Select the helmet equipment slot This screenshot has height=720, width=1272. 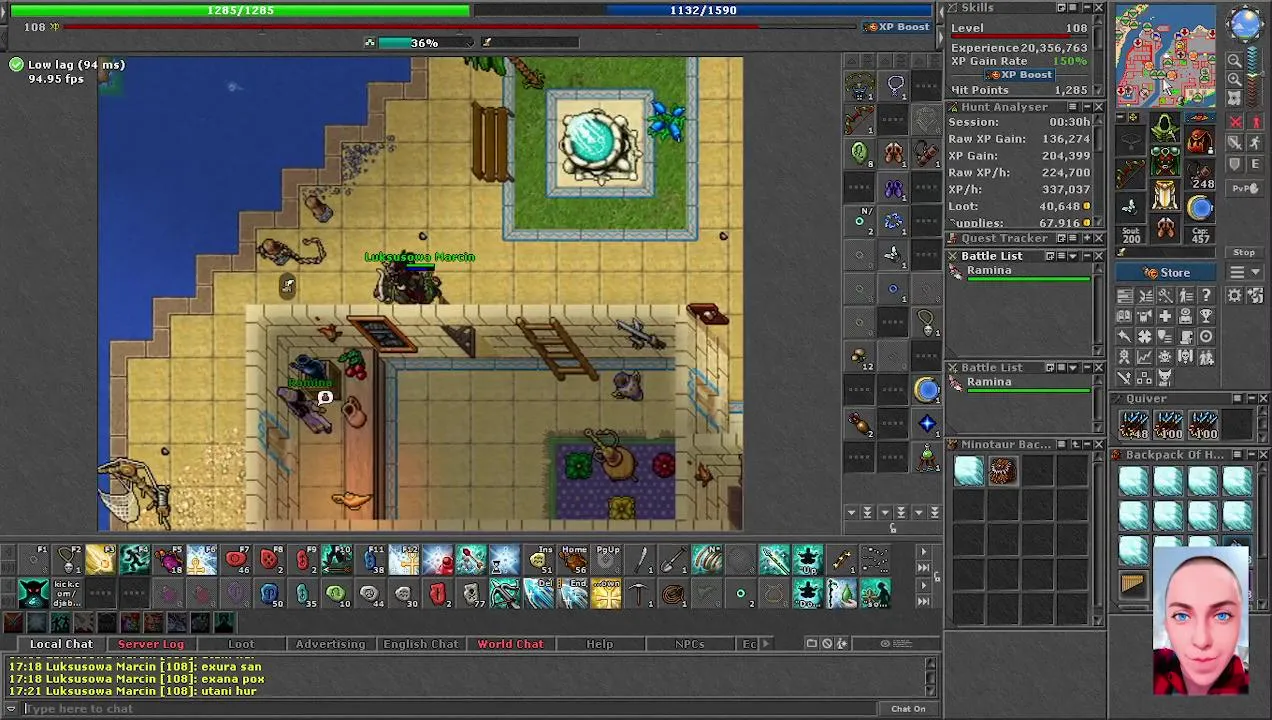click(x=1165, y=128)
